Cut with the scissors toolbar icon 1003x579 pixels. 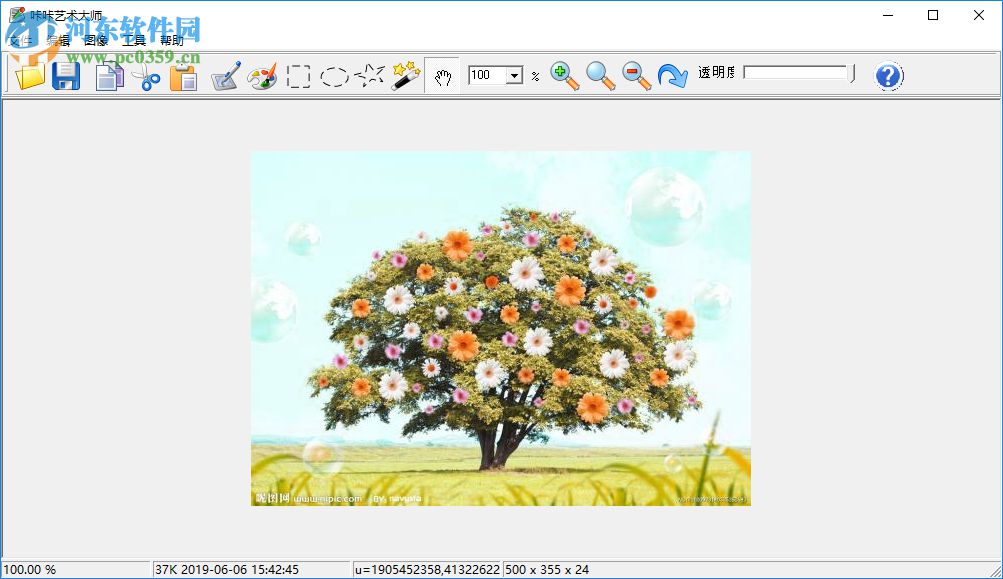coord(146,76)
